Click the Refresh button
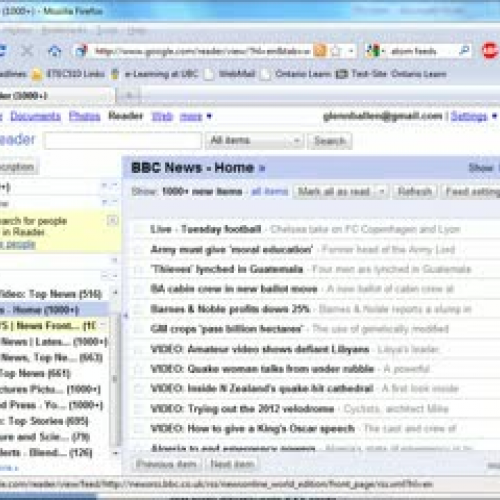Viewport: 500px width, 500px height. click(x=415, y=192)
